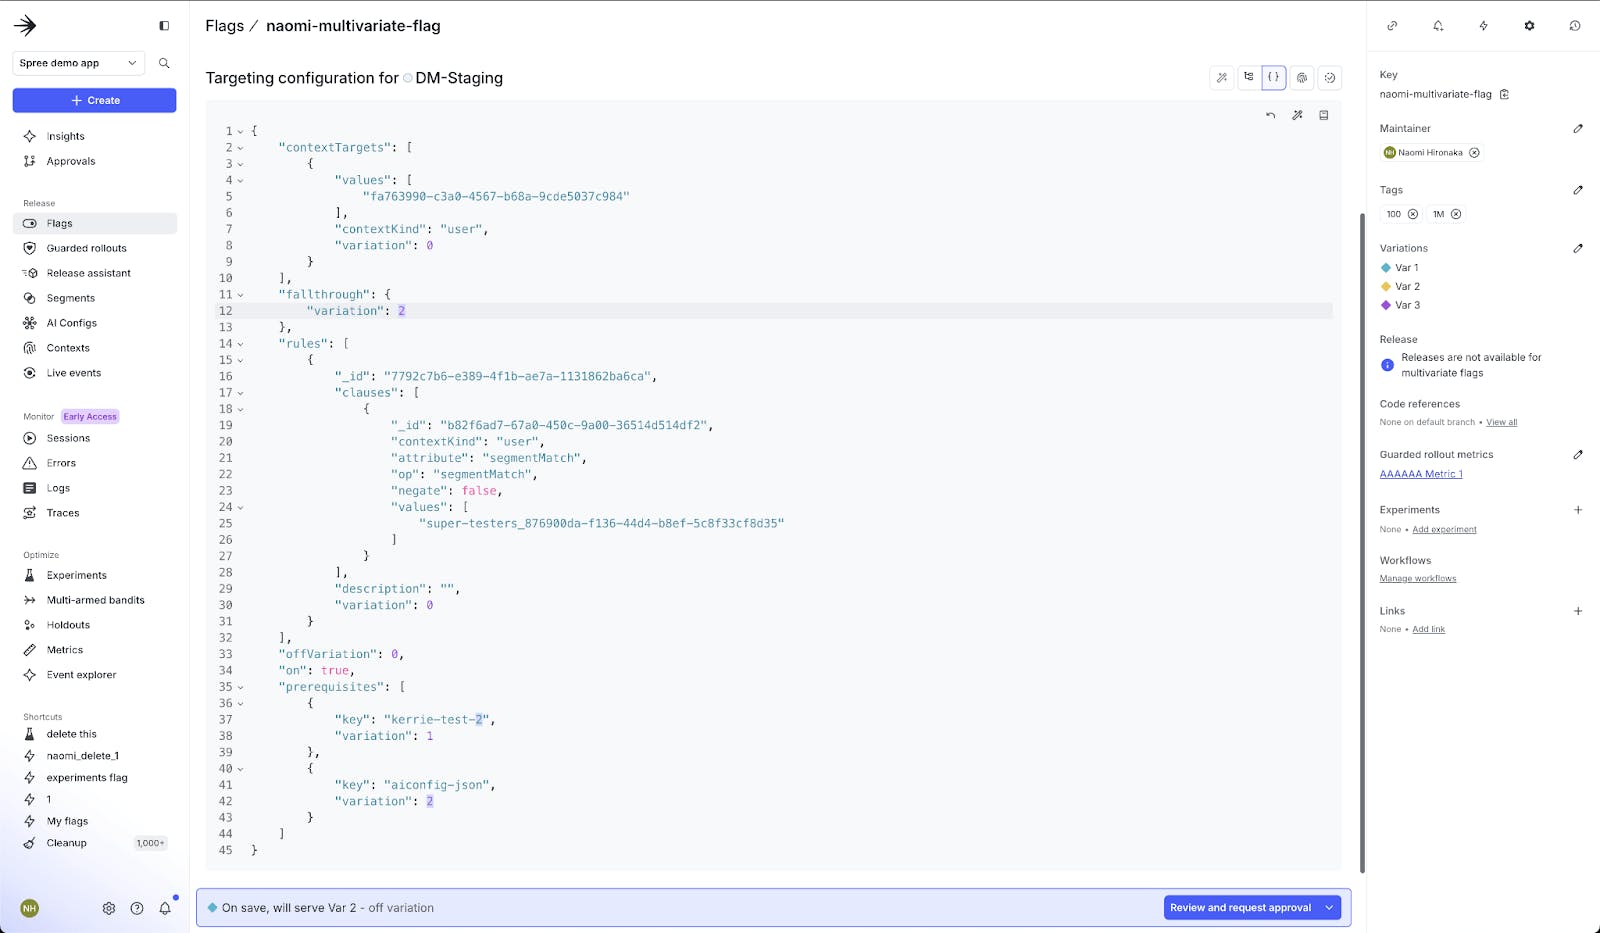Open the AAAAAA Metric 1 link
The width and height of the screenshot is (1600, 933).
point(1420,474)
